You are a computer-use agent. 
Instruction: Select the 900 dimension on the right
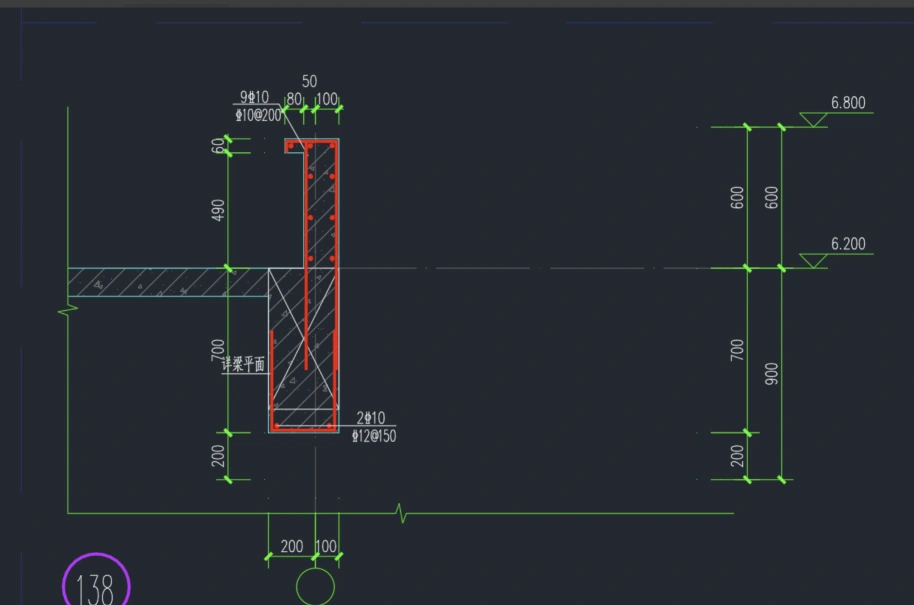click(771, 374)
